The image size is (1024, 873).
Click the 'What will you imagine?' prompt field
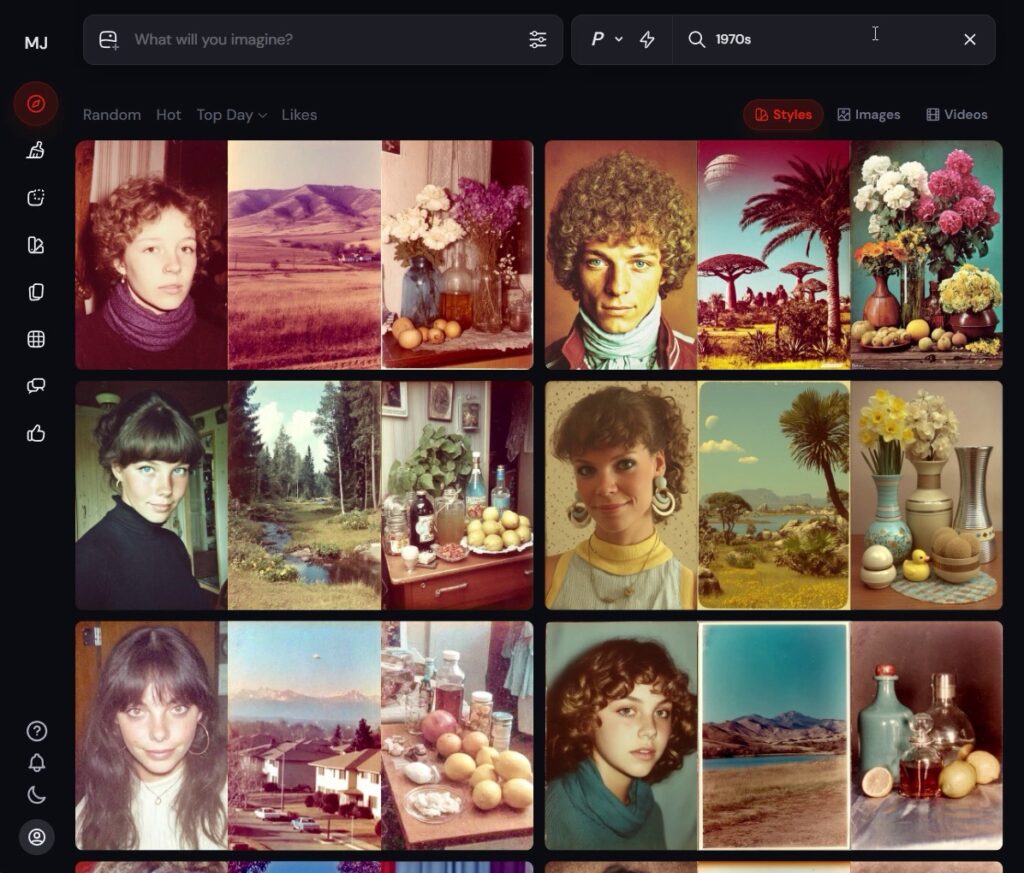320,40
